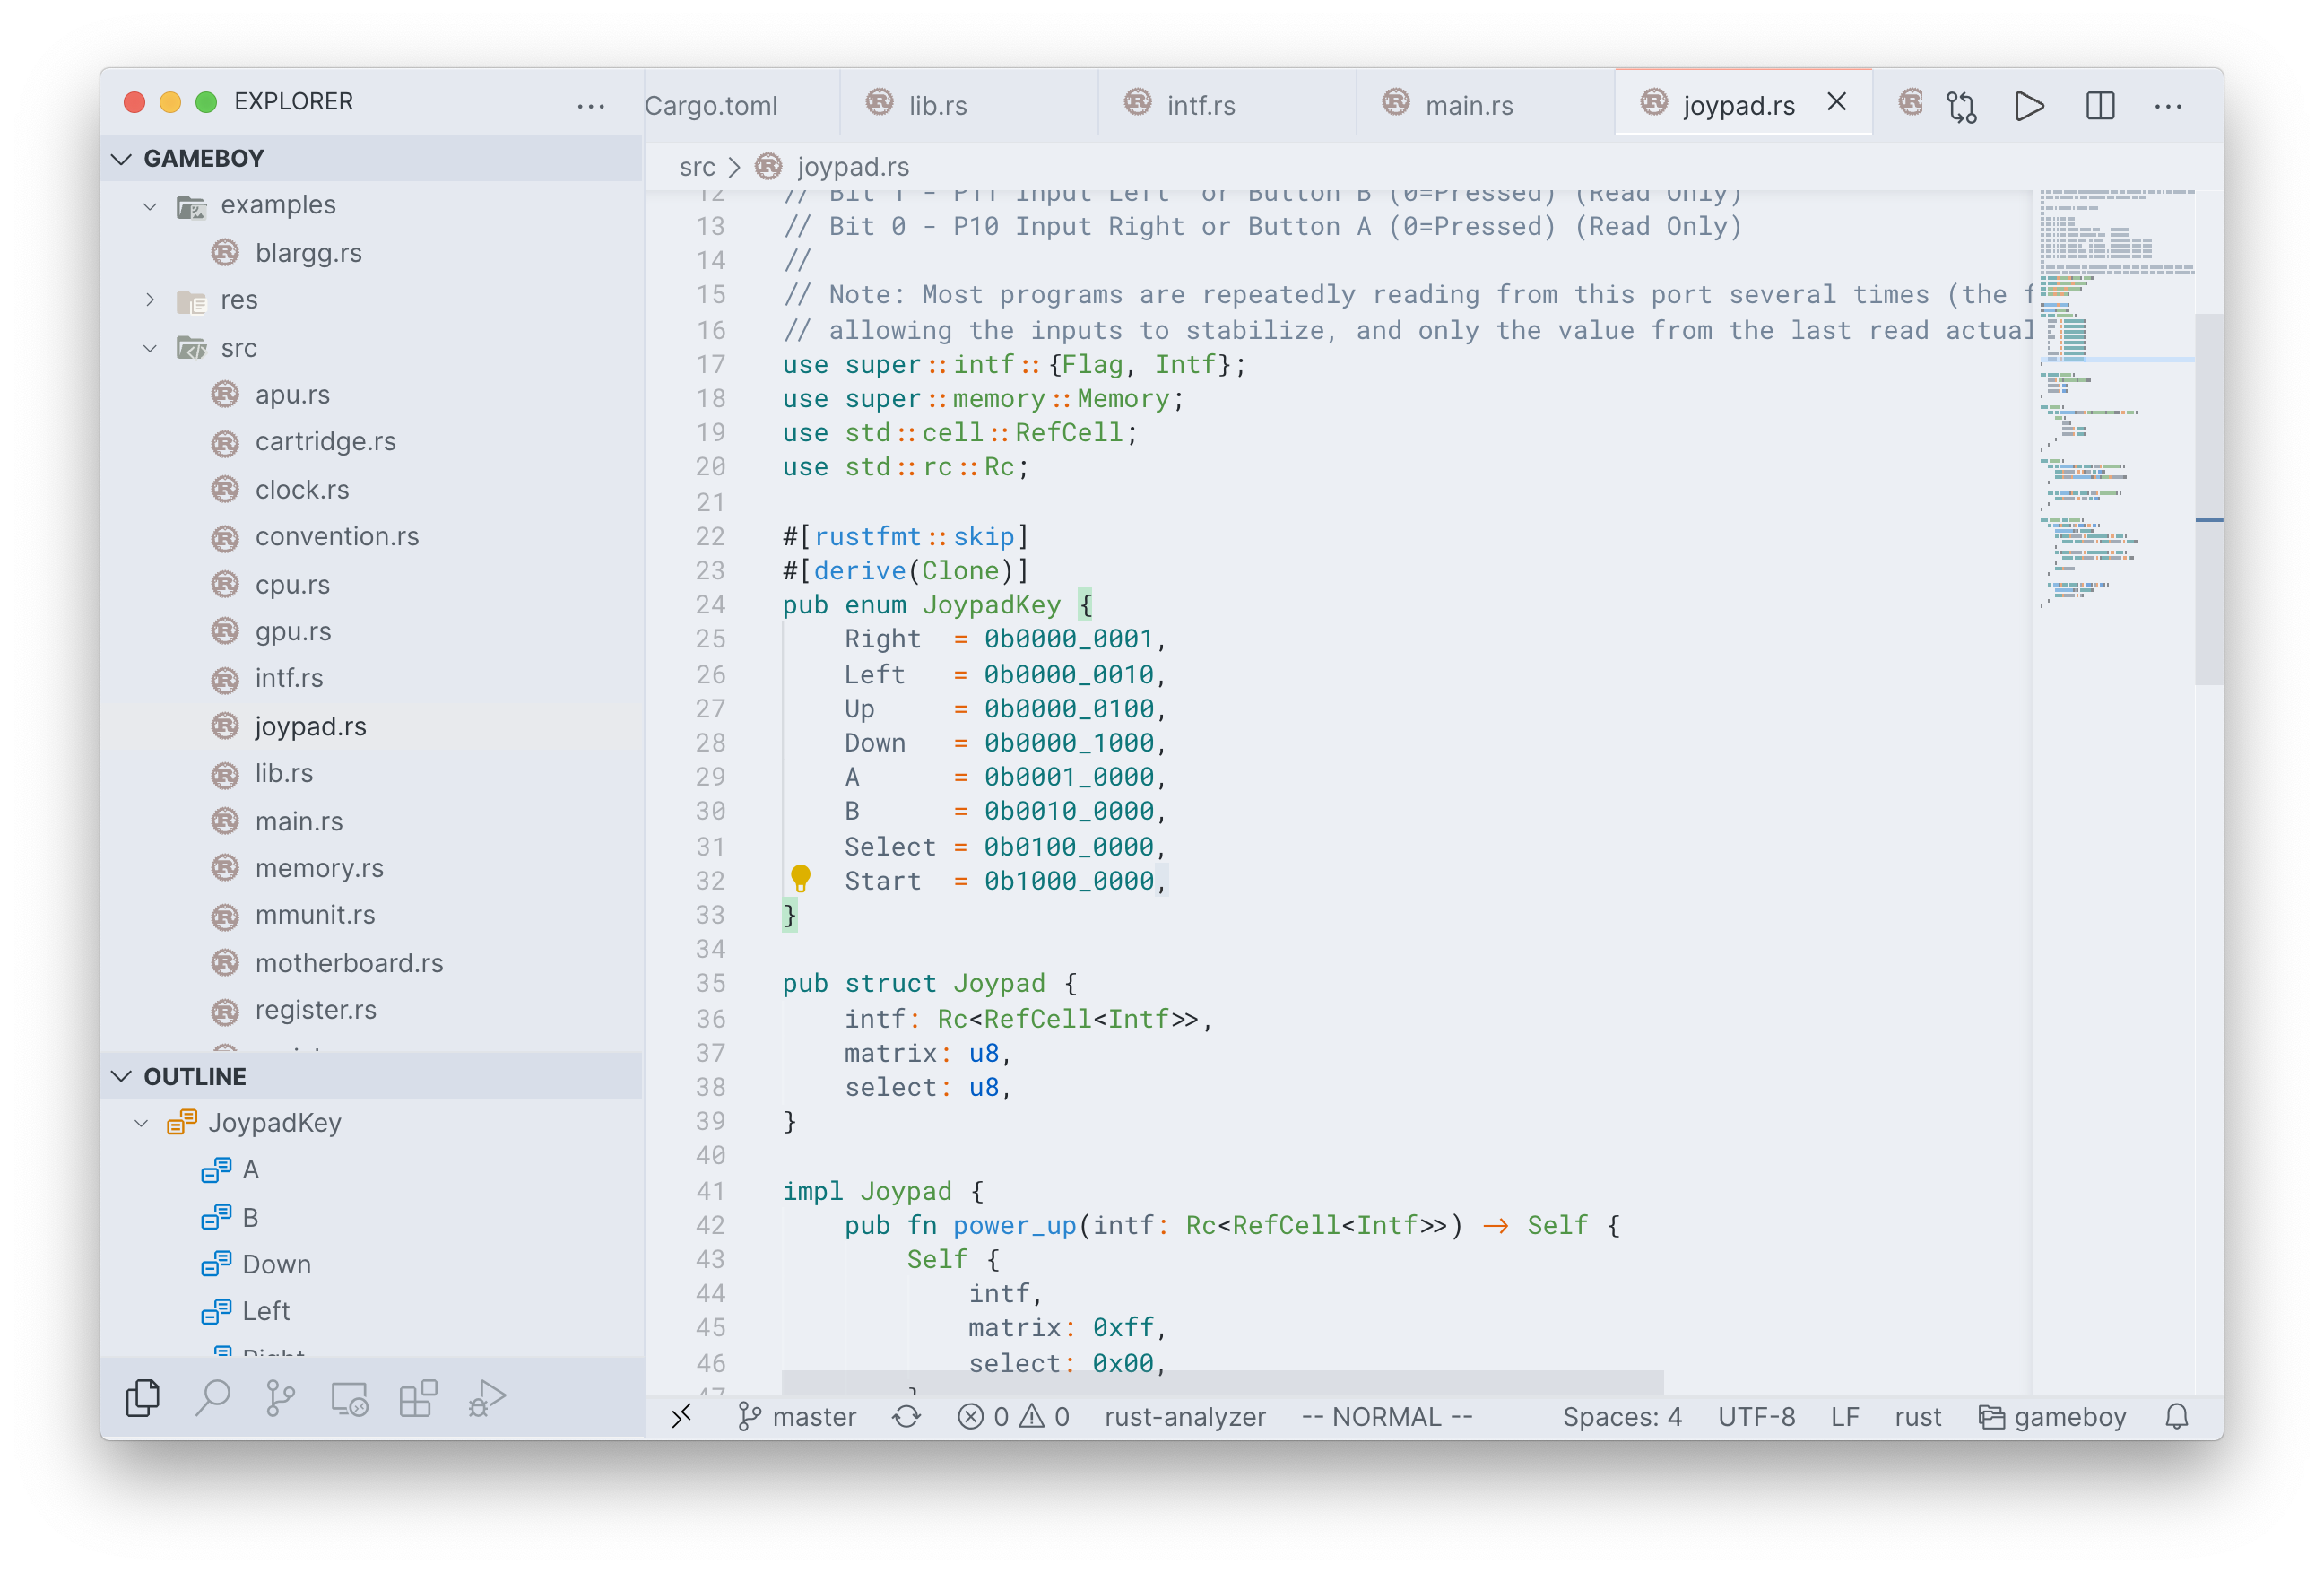
Task: Click the vertical scrollbar in the editor
Action: coord(2208,500)
